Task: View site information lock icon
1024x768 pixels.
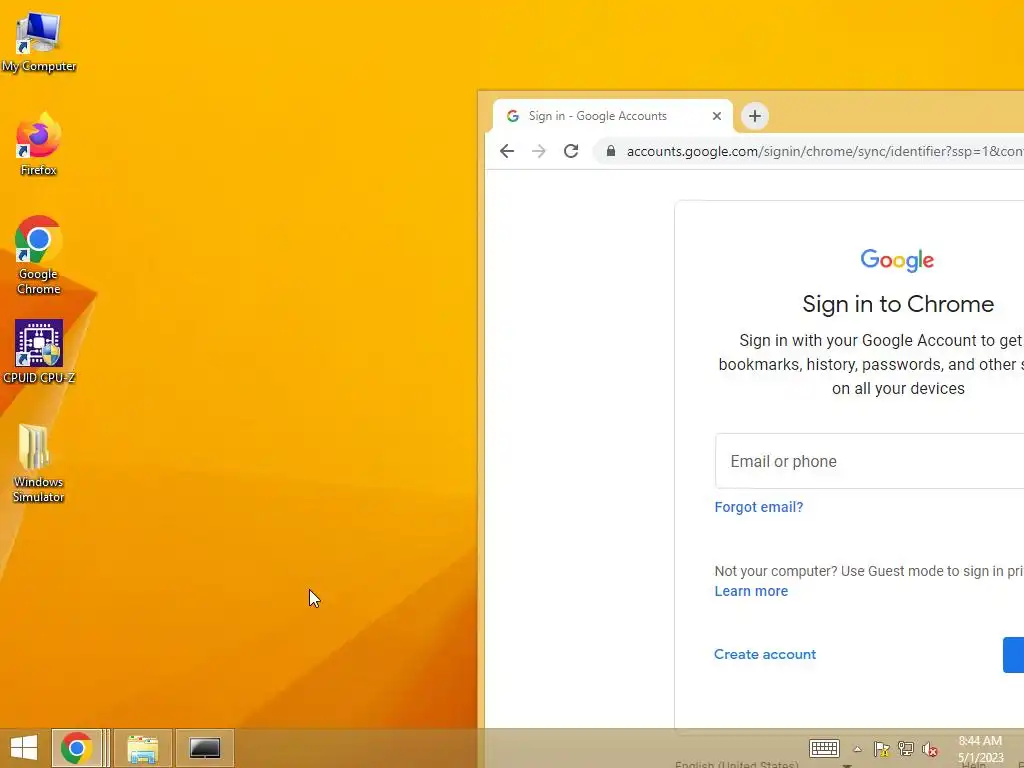Action: point(611,151)
